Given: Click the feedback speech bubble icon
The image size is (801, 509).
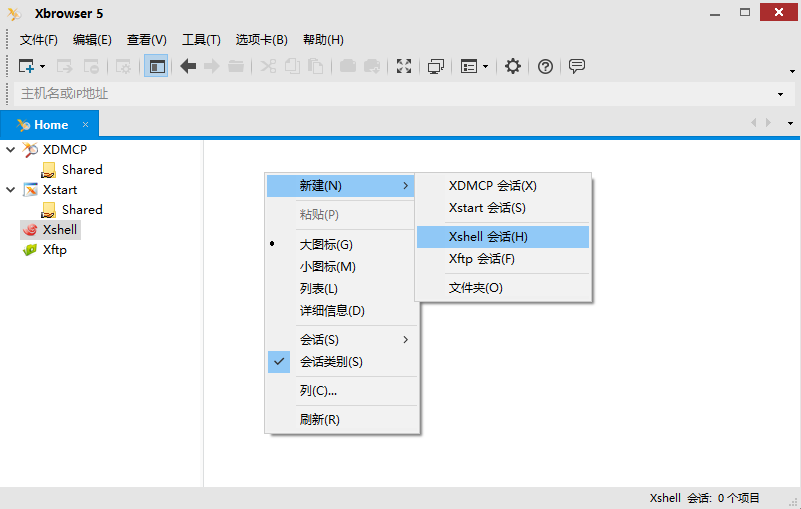Looking at the screenshot, I should click(x=577, y=66).
